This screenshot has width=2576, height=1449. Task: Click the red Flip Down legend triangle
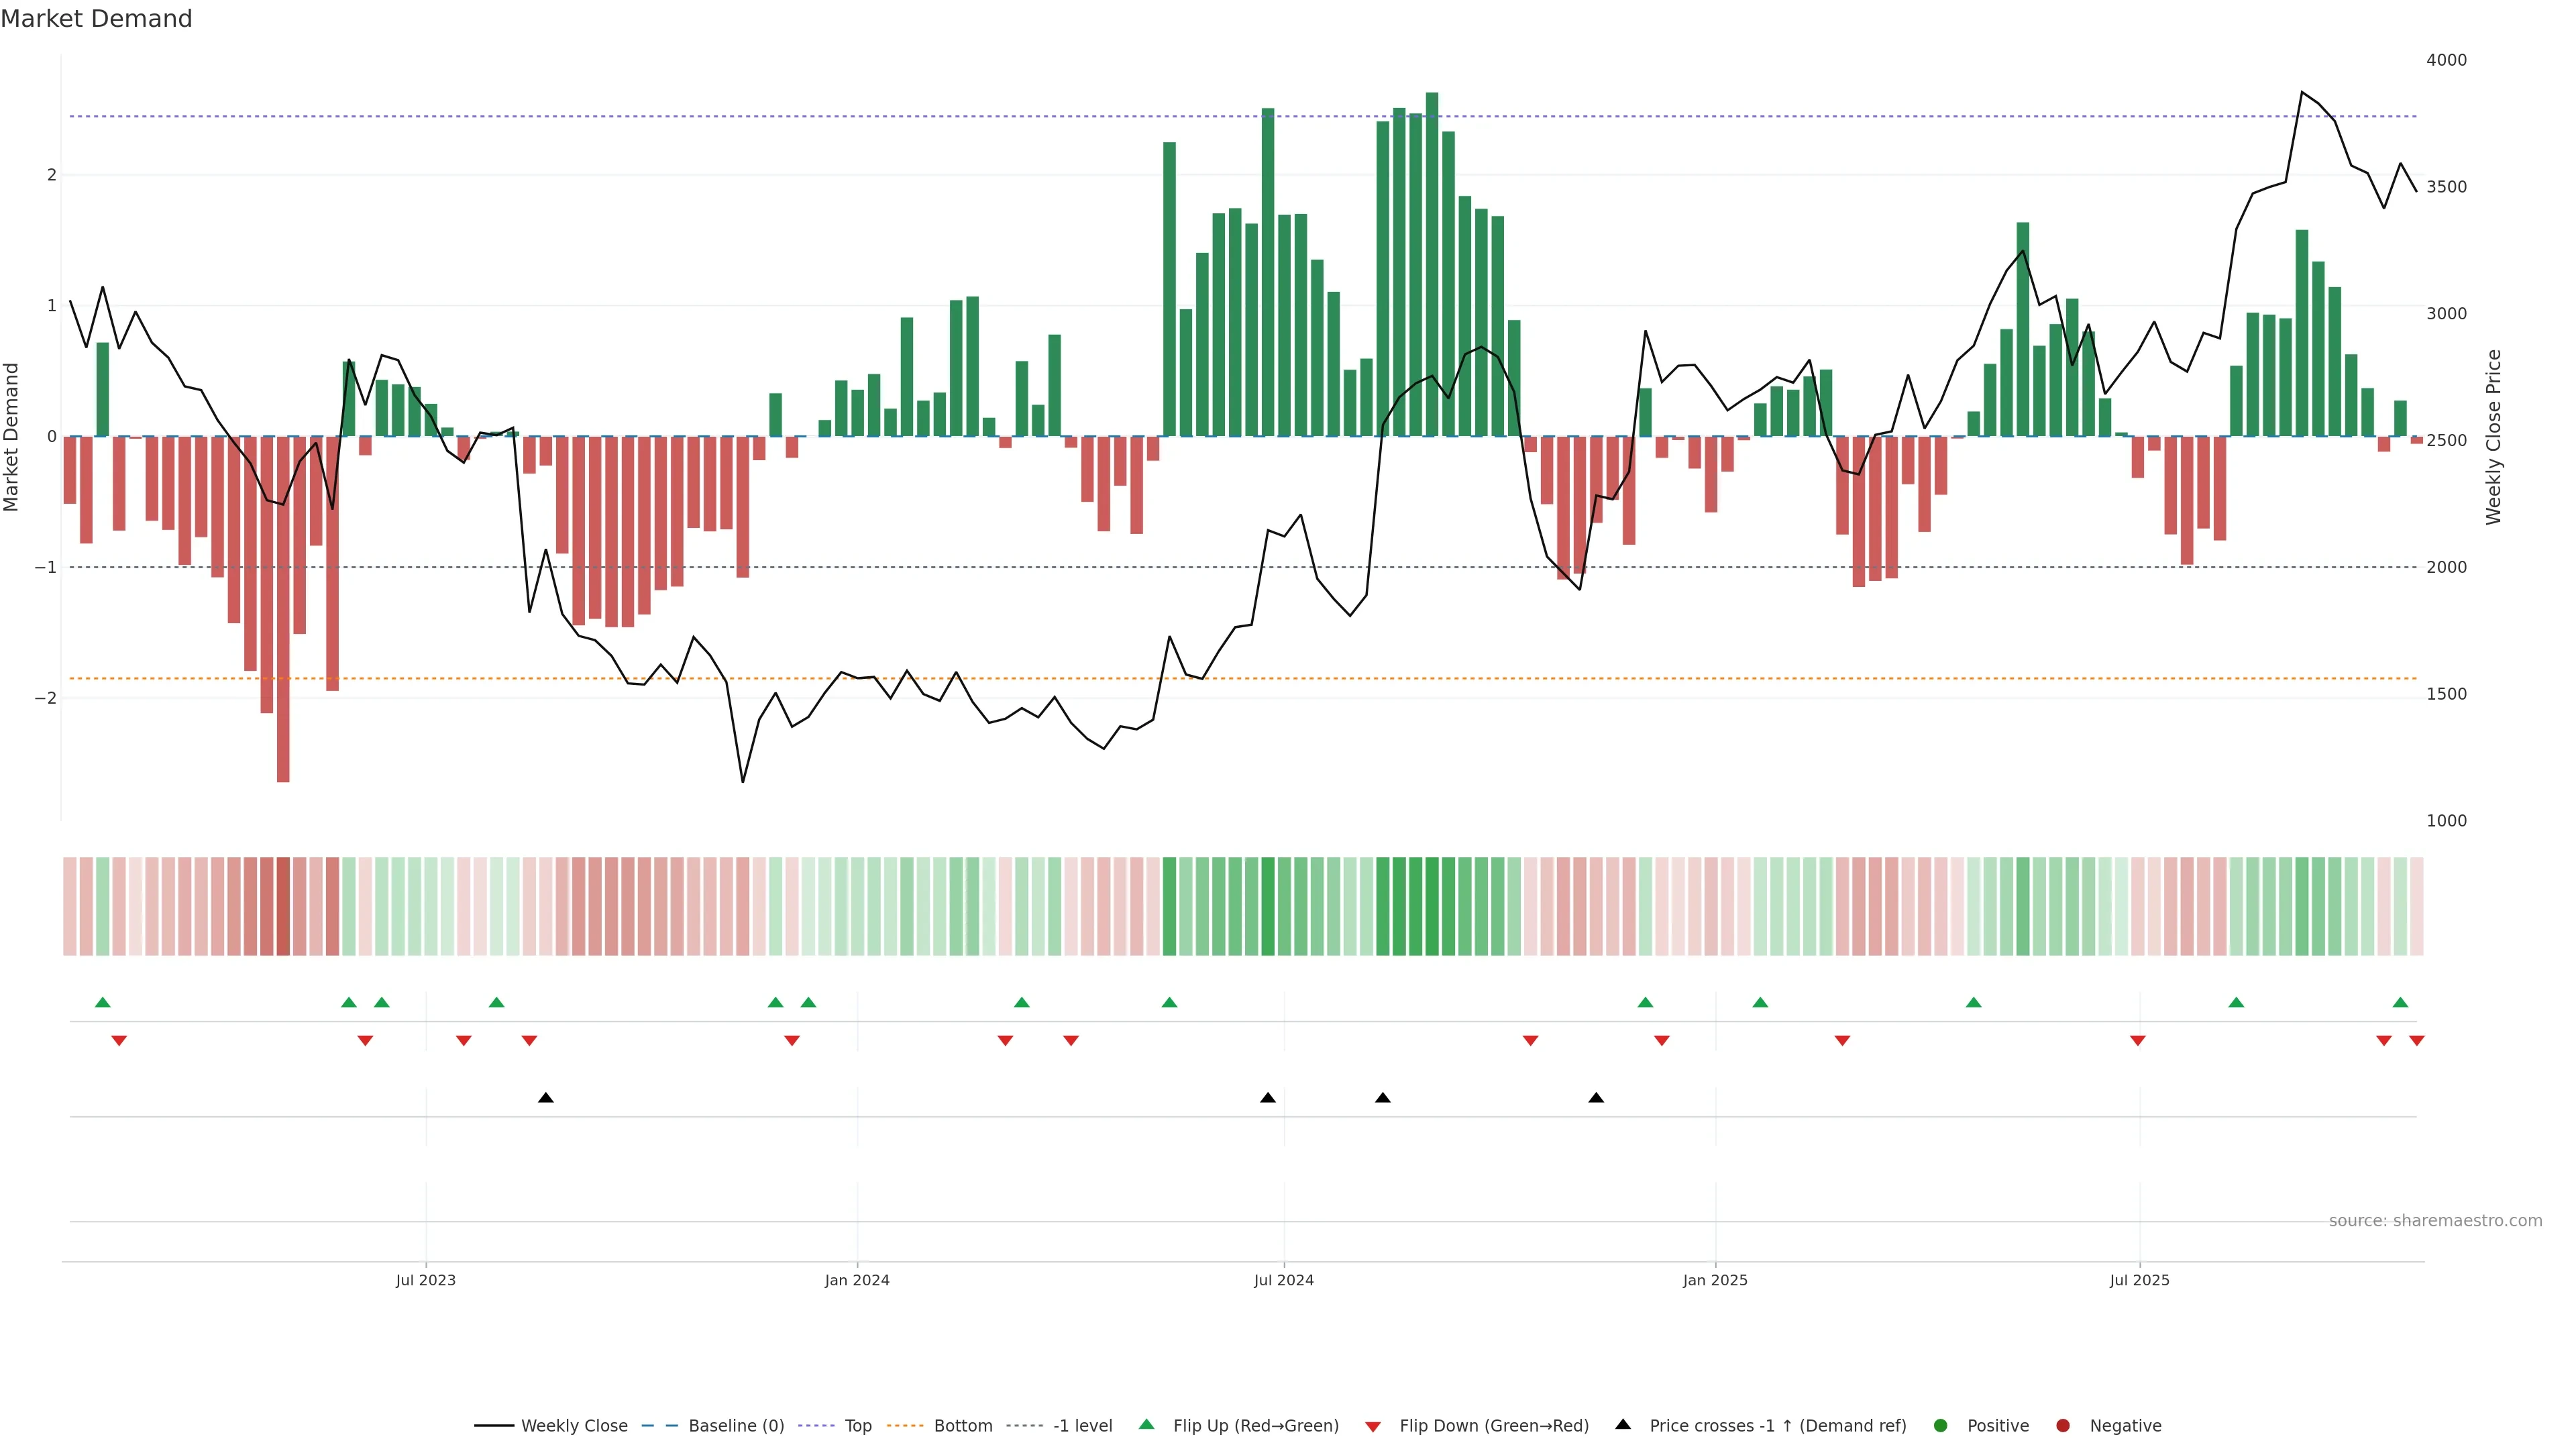pos(1373,1427)
